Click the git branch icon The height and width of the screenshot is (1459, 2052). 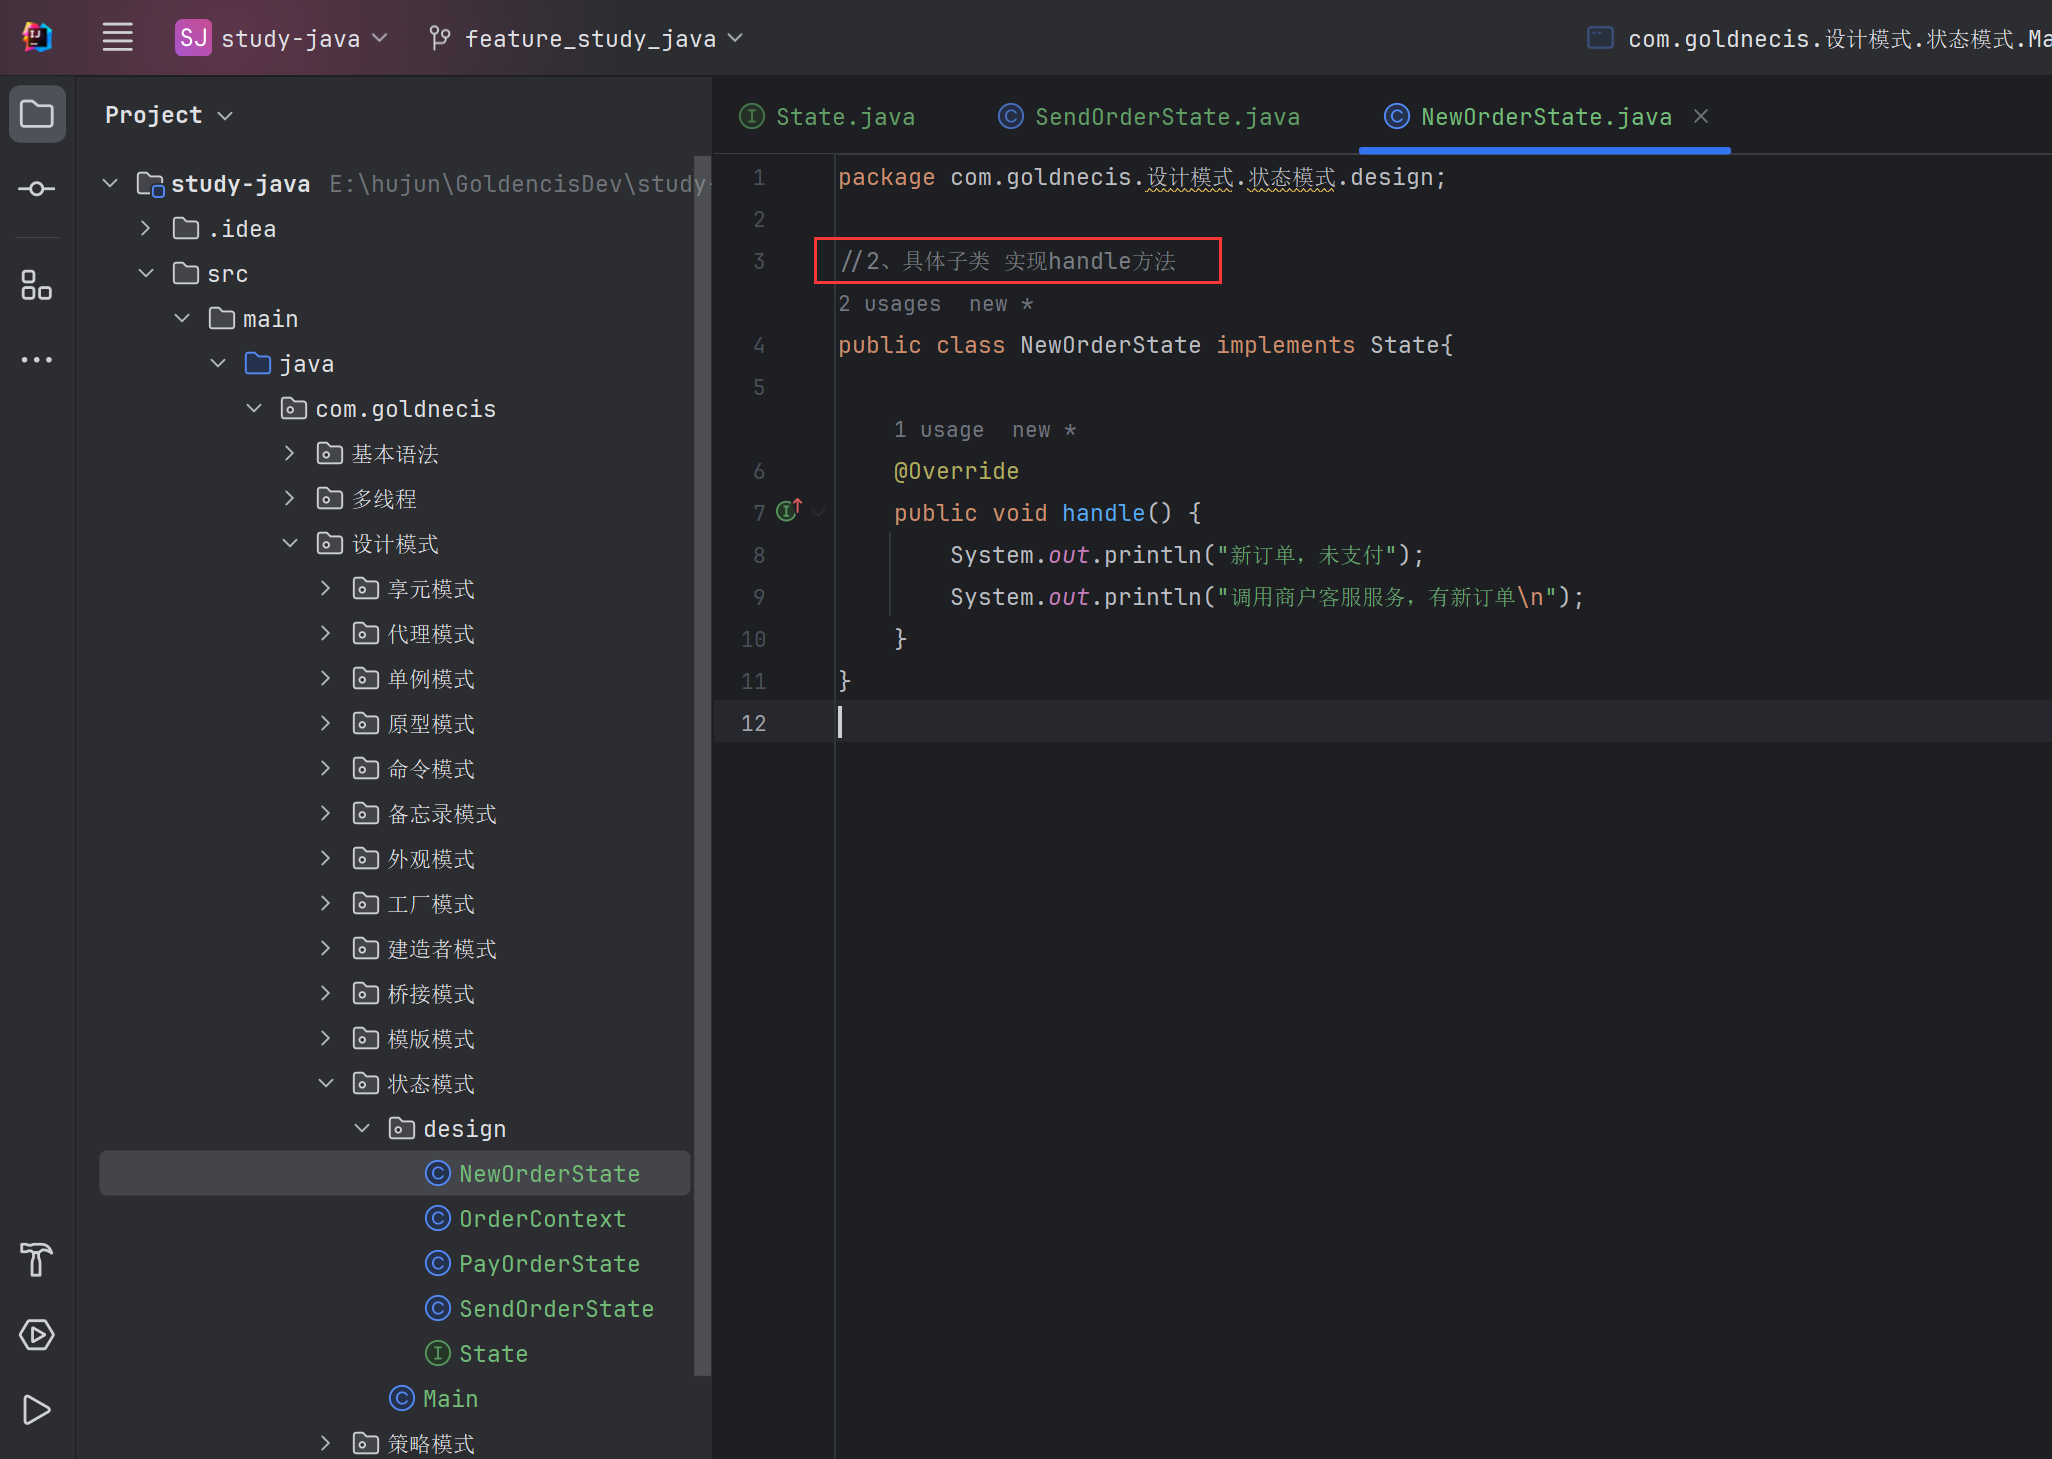click(439, 38)
